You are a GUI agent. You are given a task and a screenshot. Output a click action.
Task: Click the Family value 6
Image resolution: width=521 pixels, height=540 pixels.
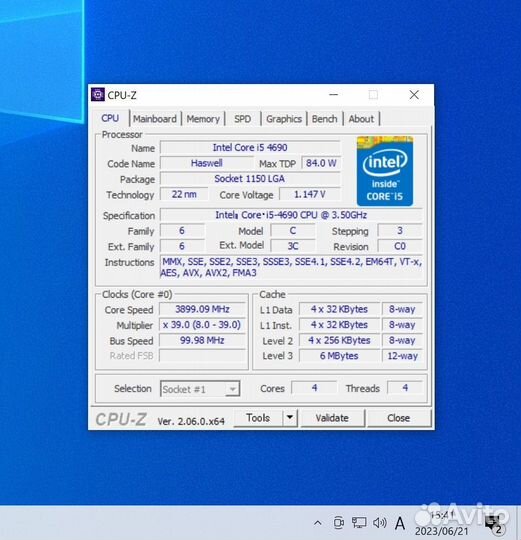[182, 231]
